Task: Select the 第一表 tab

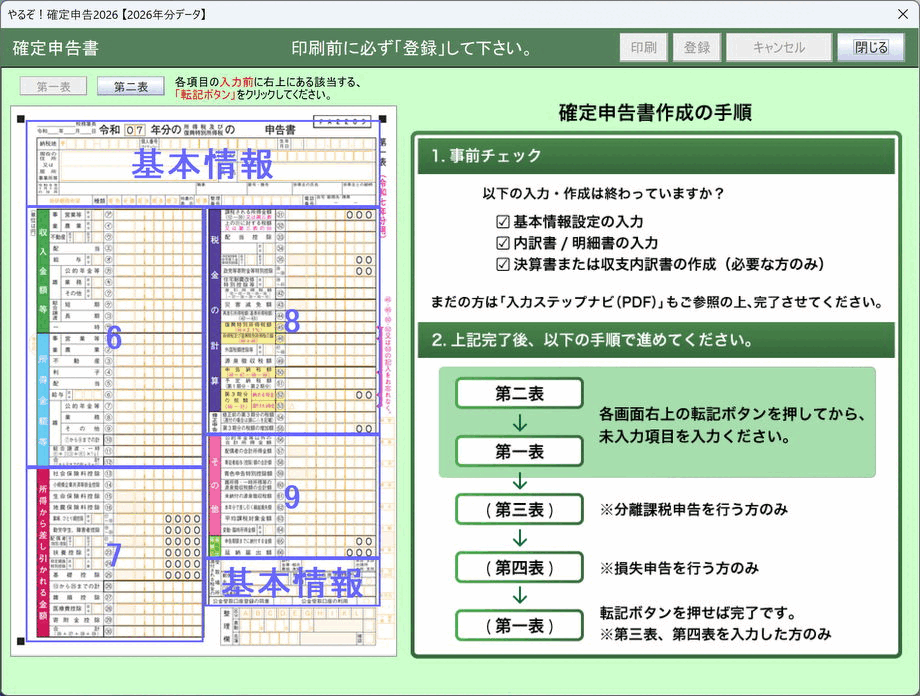Action: (x=52, y=86)
